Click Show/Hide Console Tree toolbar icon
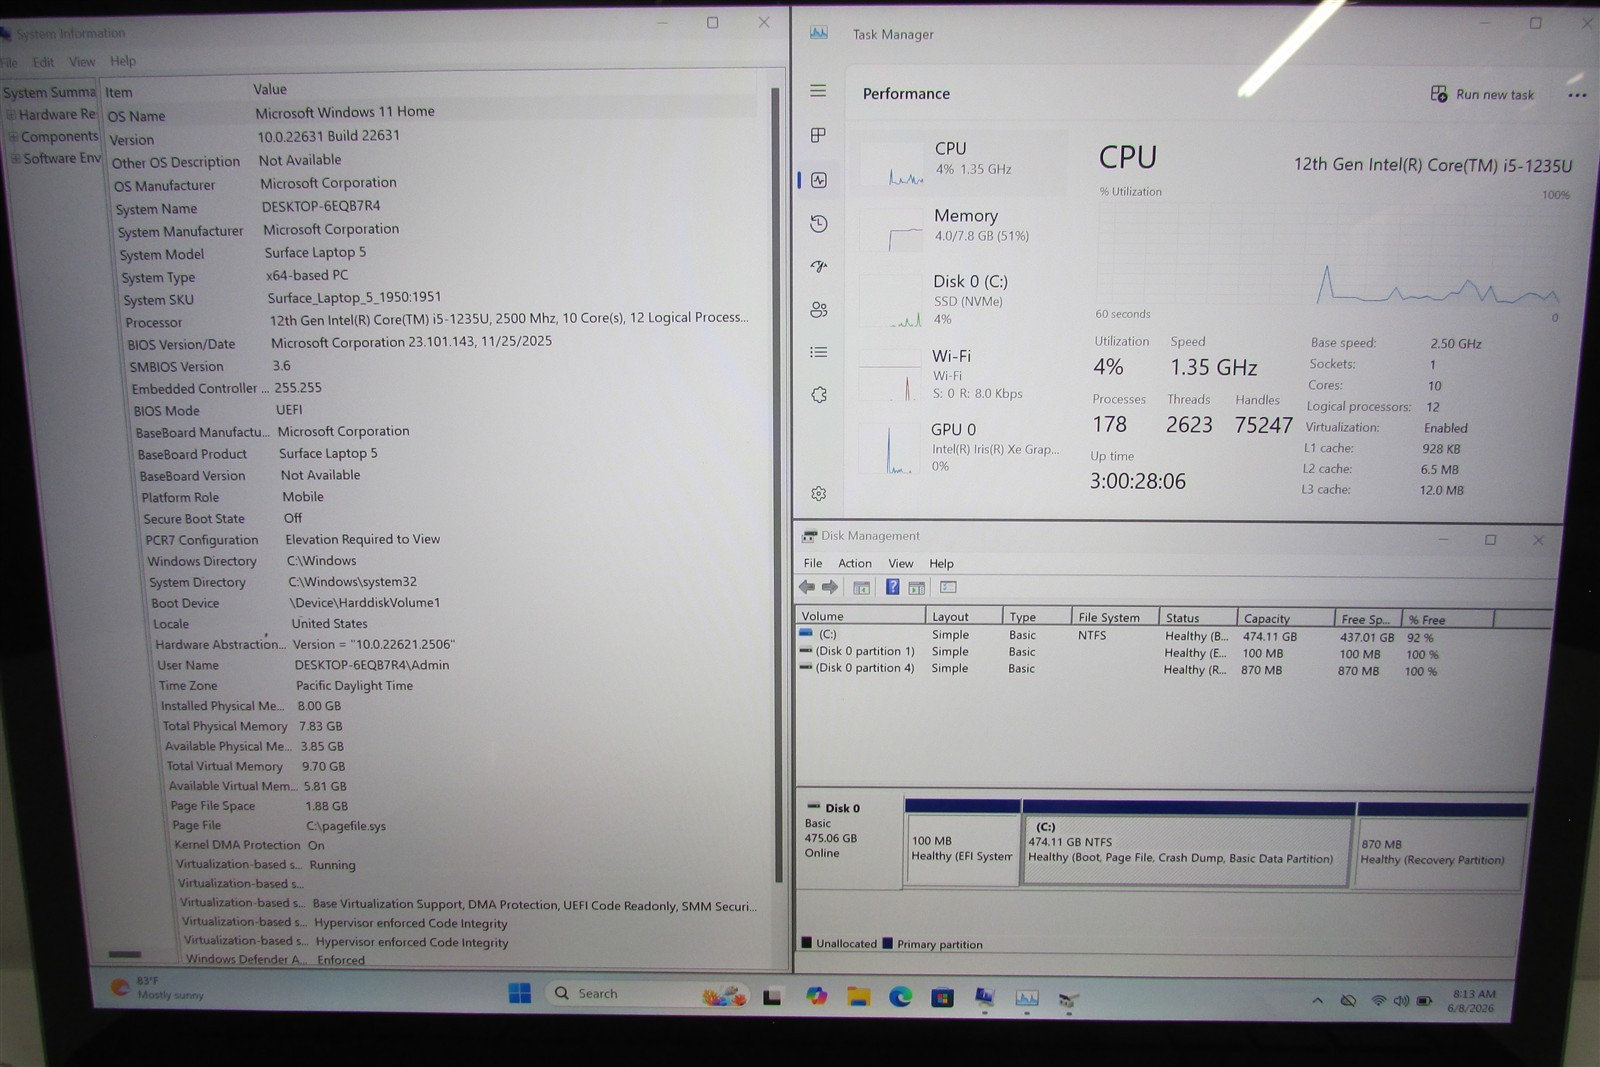The image size is (1600, 1067). click(x=861, y=588)
